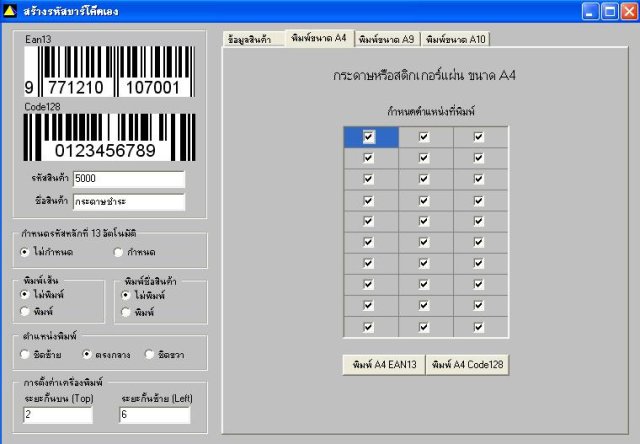The height and width of the screenshot is (444, 640).
Task: Click the EAN13 barcode preview image
Action: [109, 71]
